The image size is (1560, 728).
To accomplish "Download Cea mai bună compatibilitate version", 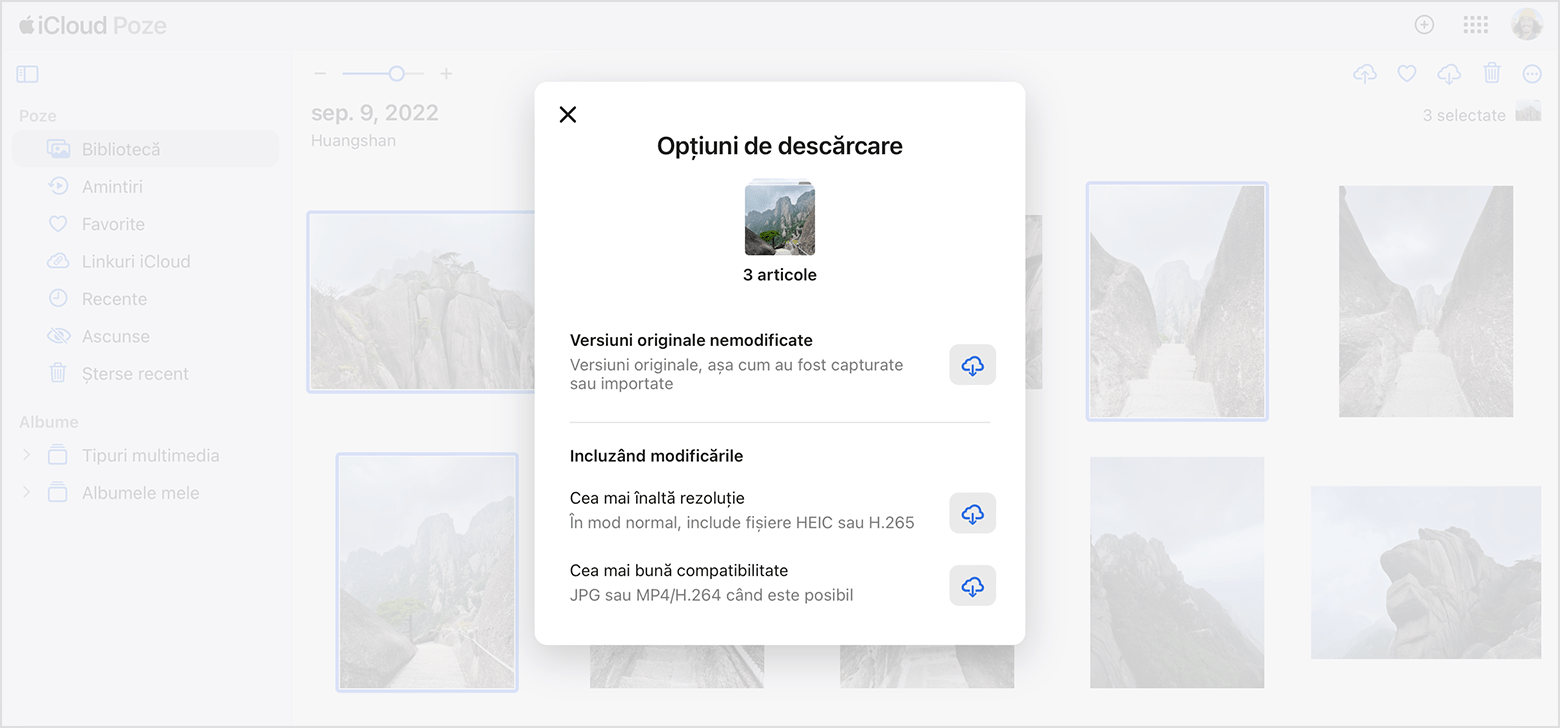I will (972, 586).
